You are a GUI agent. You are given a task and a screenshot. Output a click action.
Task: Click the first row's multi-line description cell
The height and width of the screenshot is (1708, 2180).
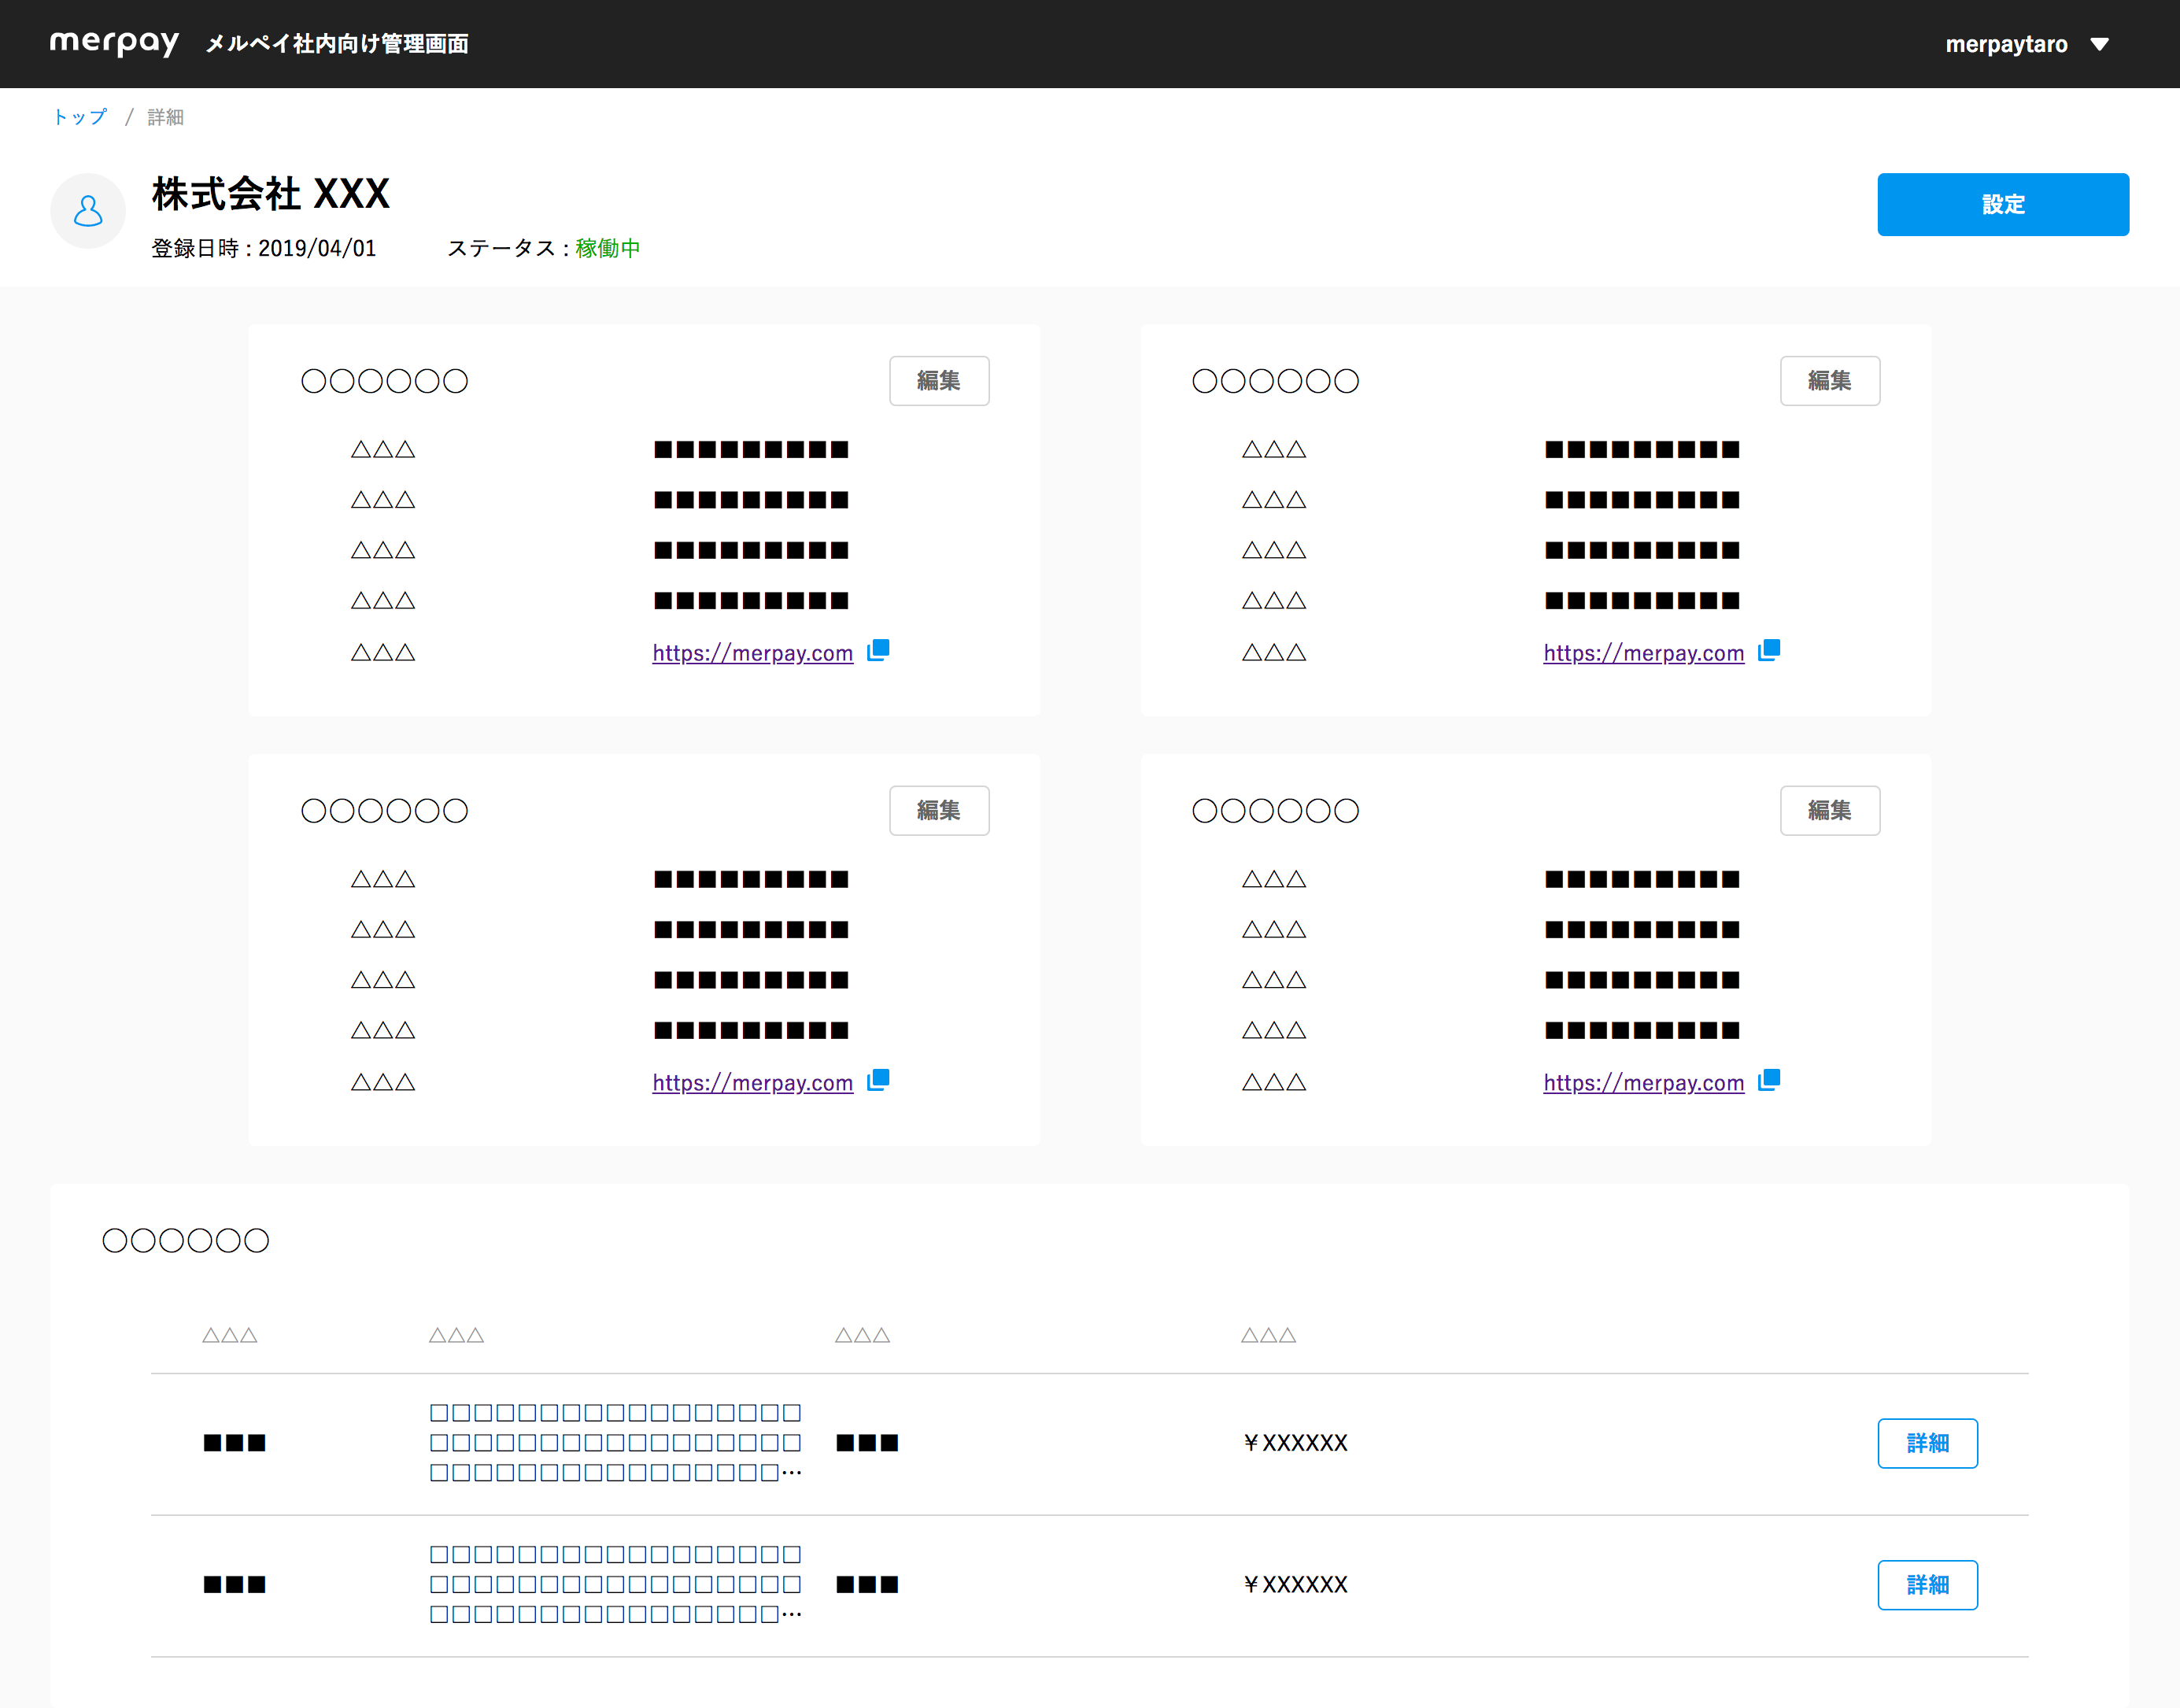click(616, 1443)
